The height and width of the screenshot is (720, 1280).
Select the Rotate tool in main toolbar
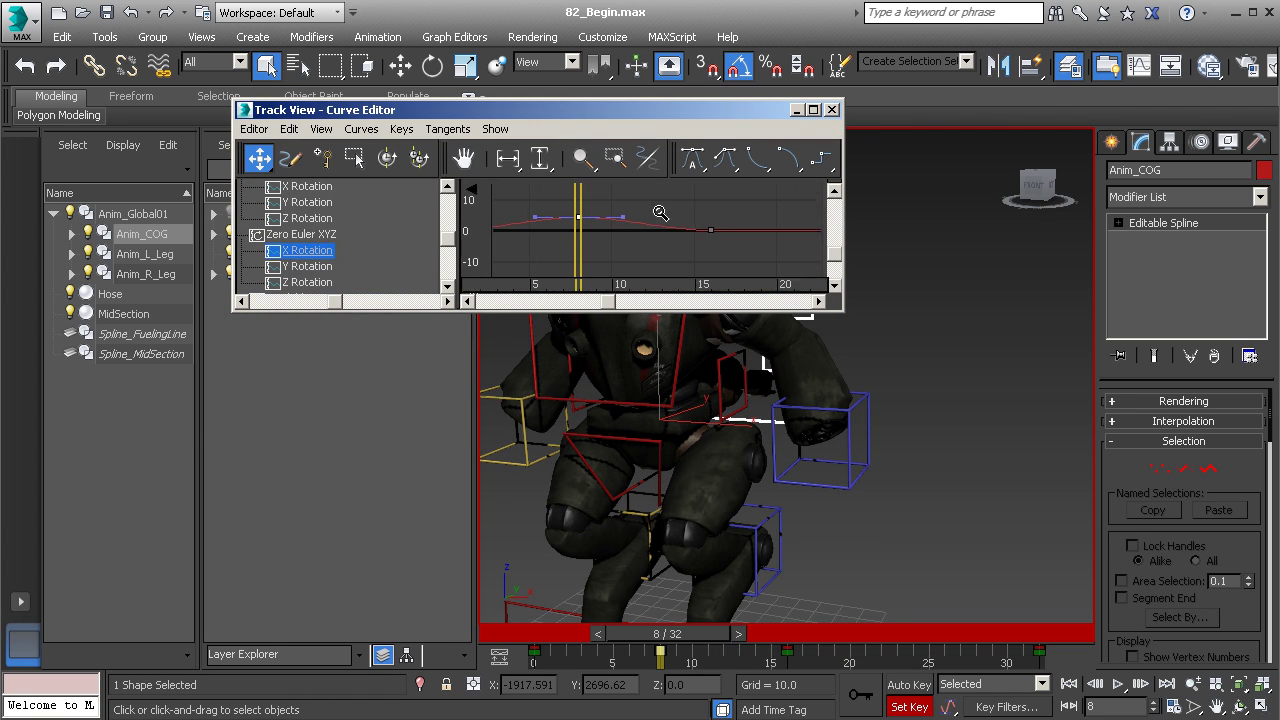pyautogui.click(x=432, y=66)
